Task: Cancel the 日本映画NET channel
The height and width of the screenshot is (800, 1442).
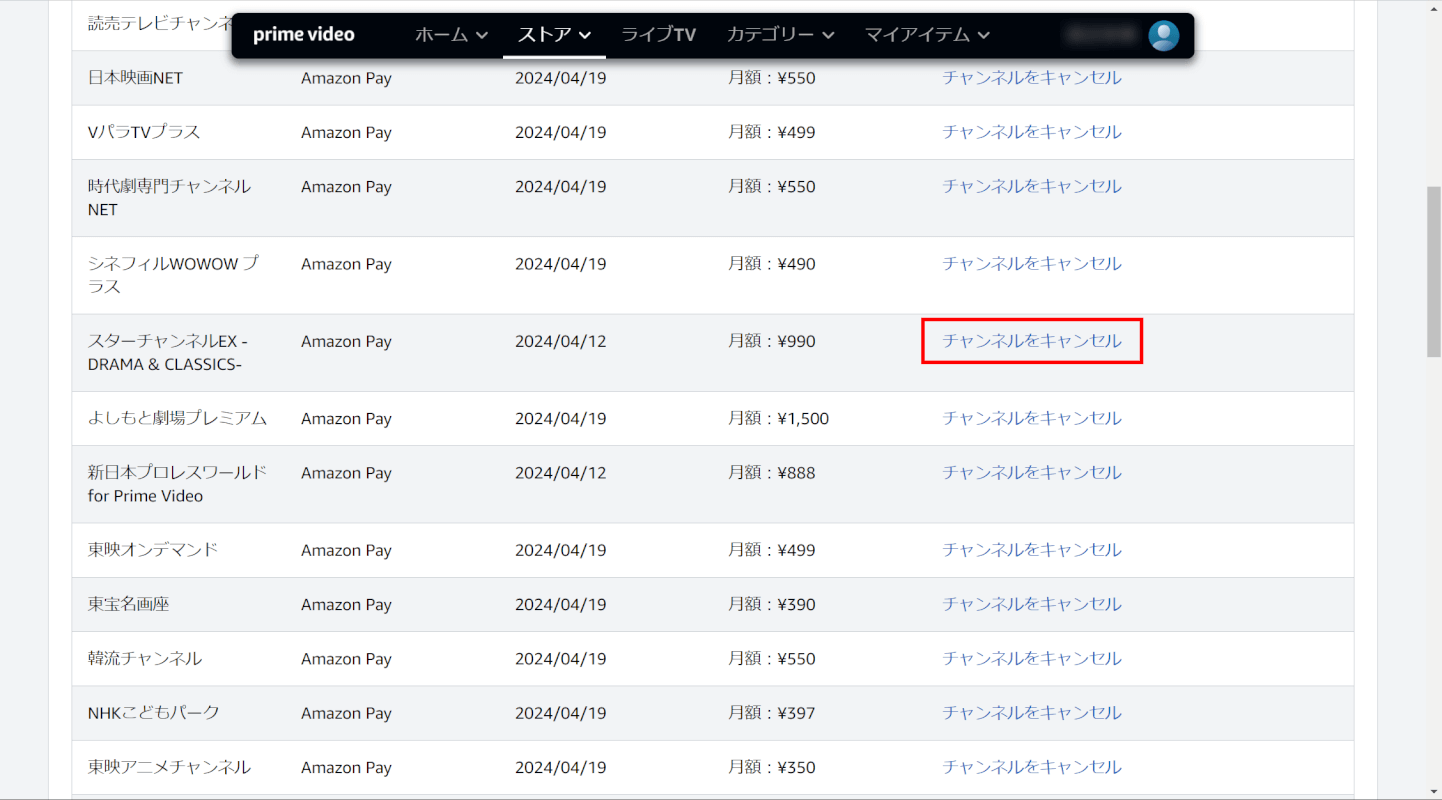Action: [1032, 78]
